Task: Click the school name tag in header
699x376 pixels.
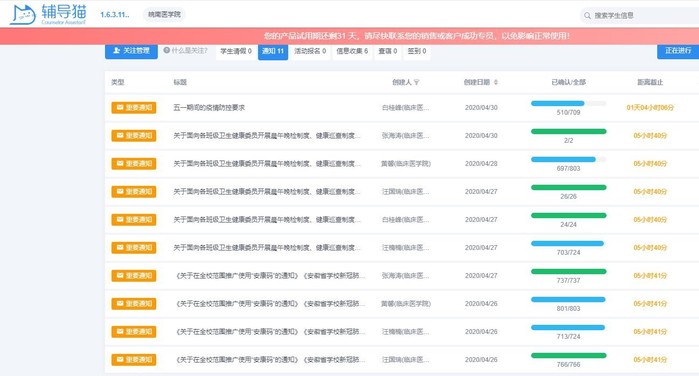Action: [164, 15]
